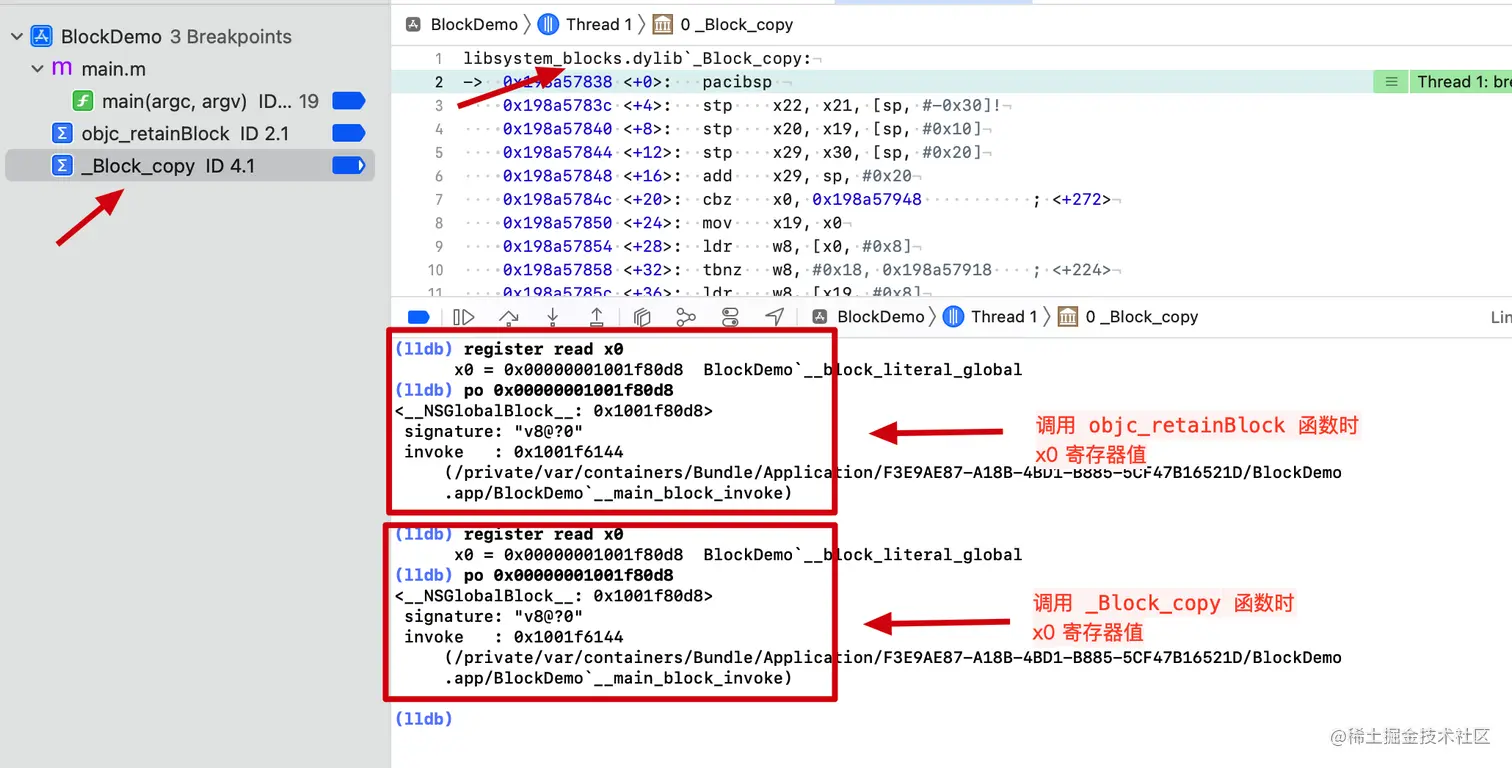
Task: Toggle main(argc, argv) breakpoint enabled indicator
Action: pyautogui.click(x=348, y=101)
